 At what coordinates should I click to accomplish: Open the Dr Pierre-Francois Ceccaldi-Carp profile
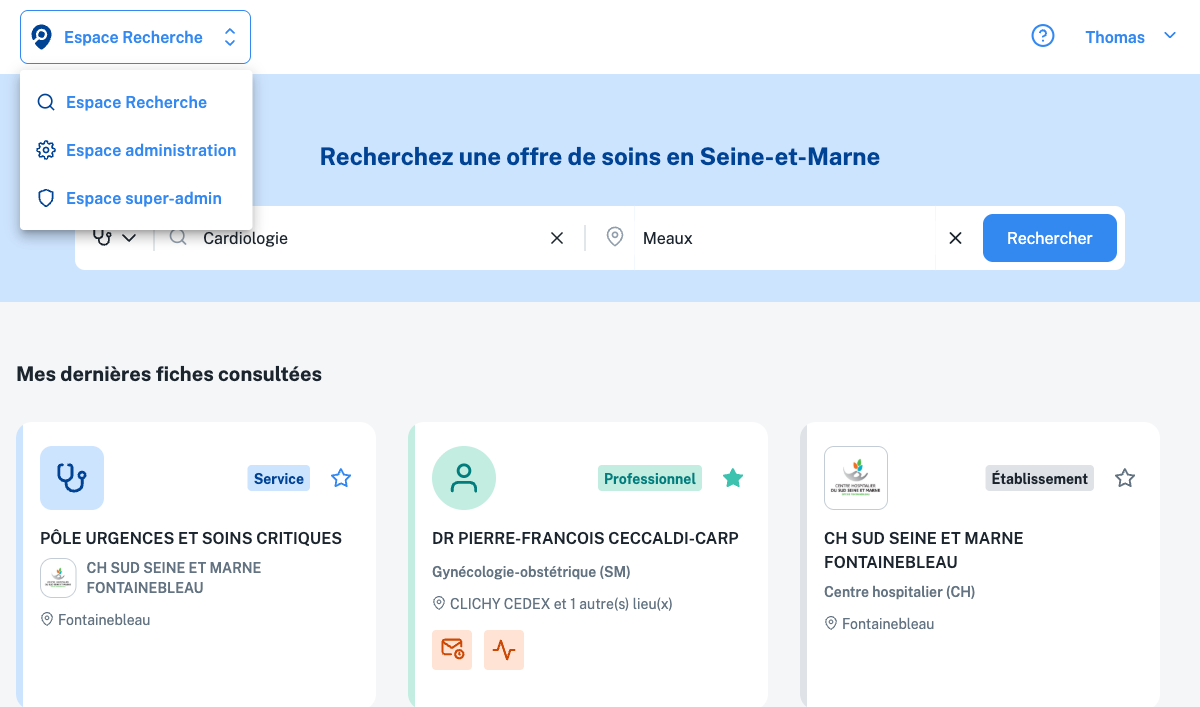tap(585, 538)
